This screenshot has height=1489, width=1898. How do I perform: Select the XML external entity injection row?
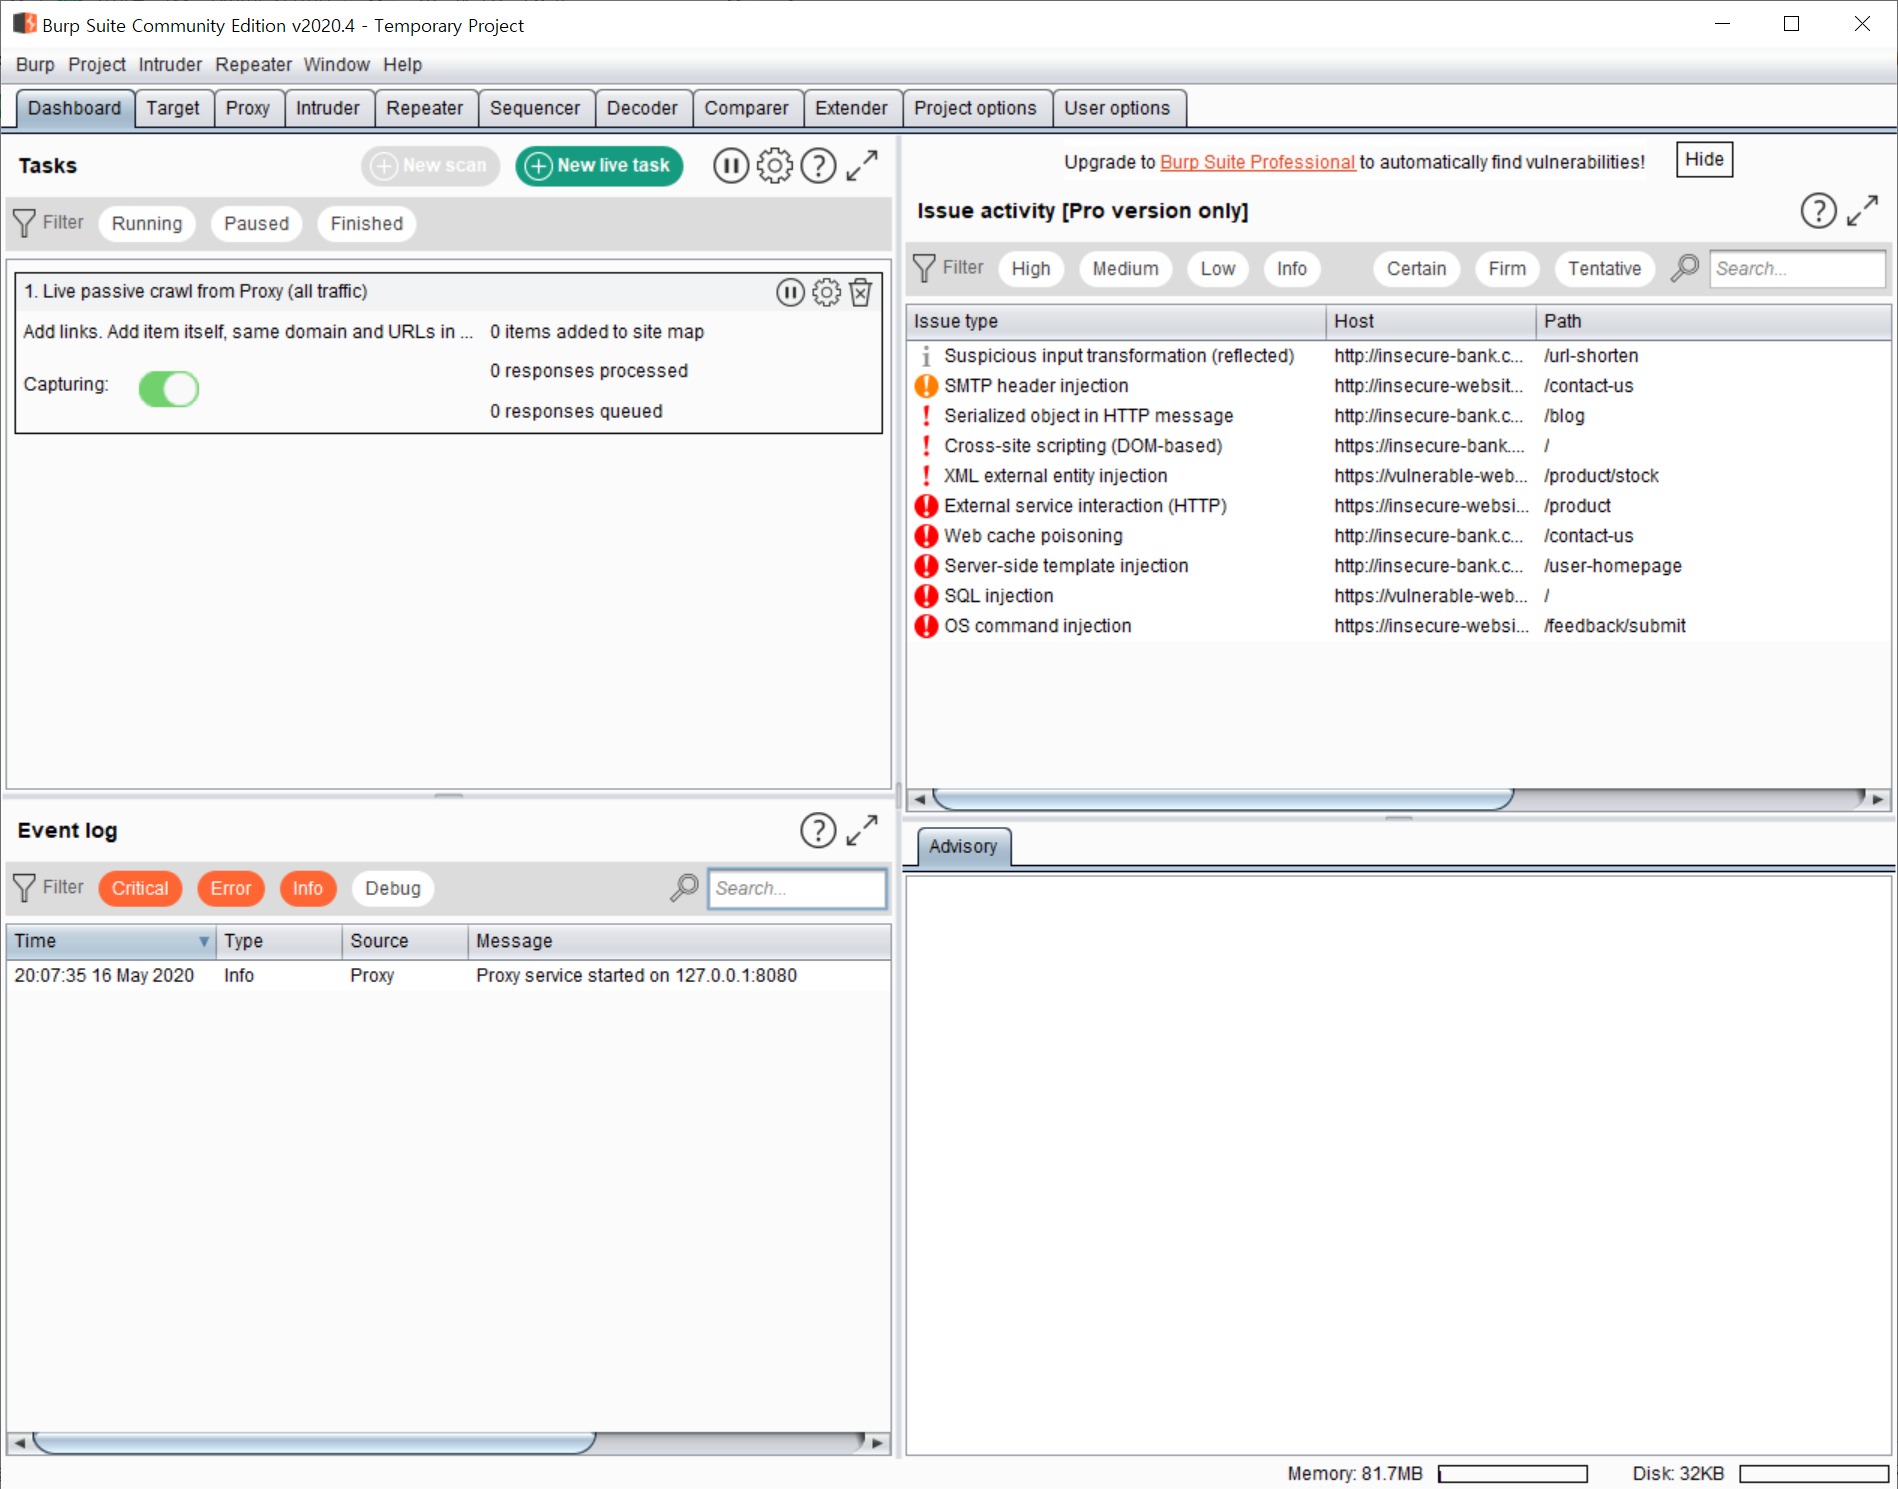coord(1398,476)
